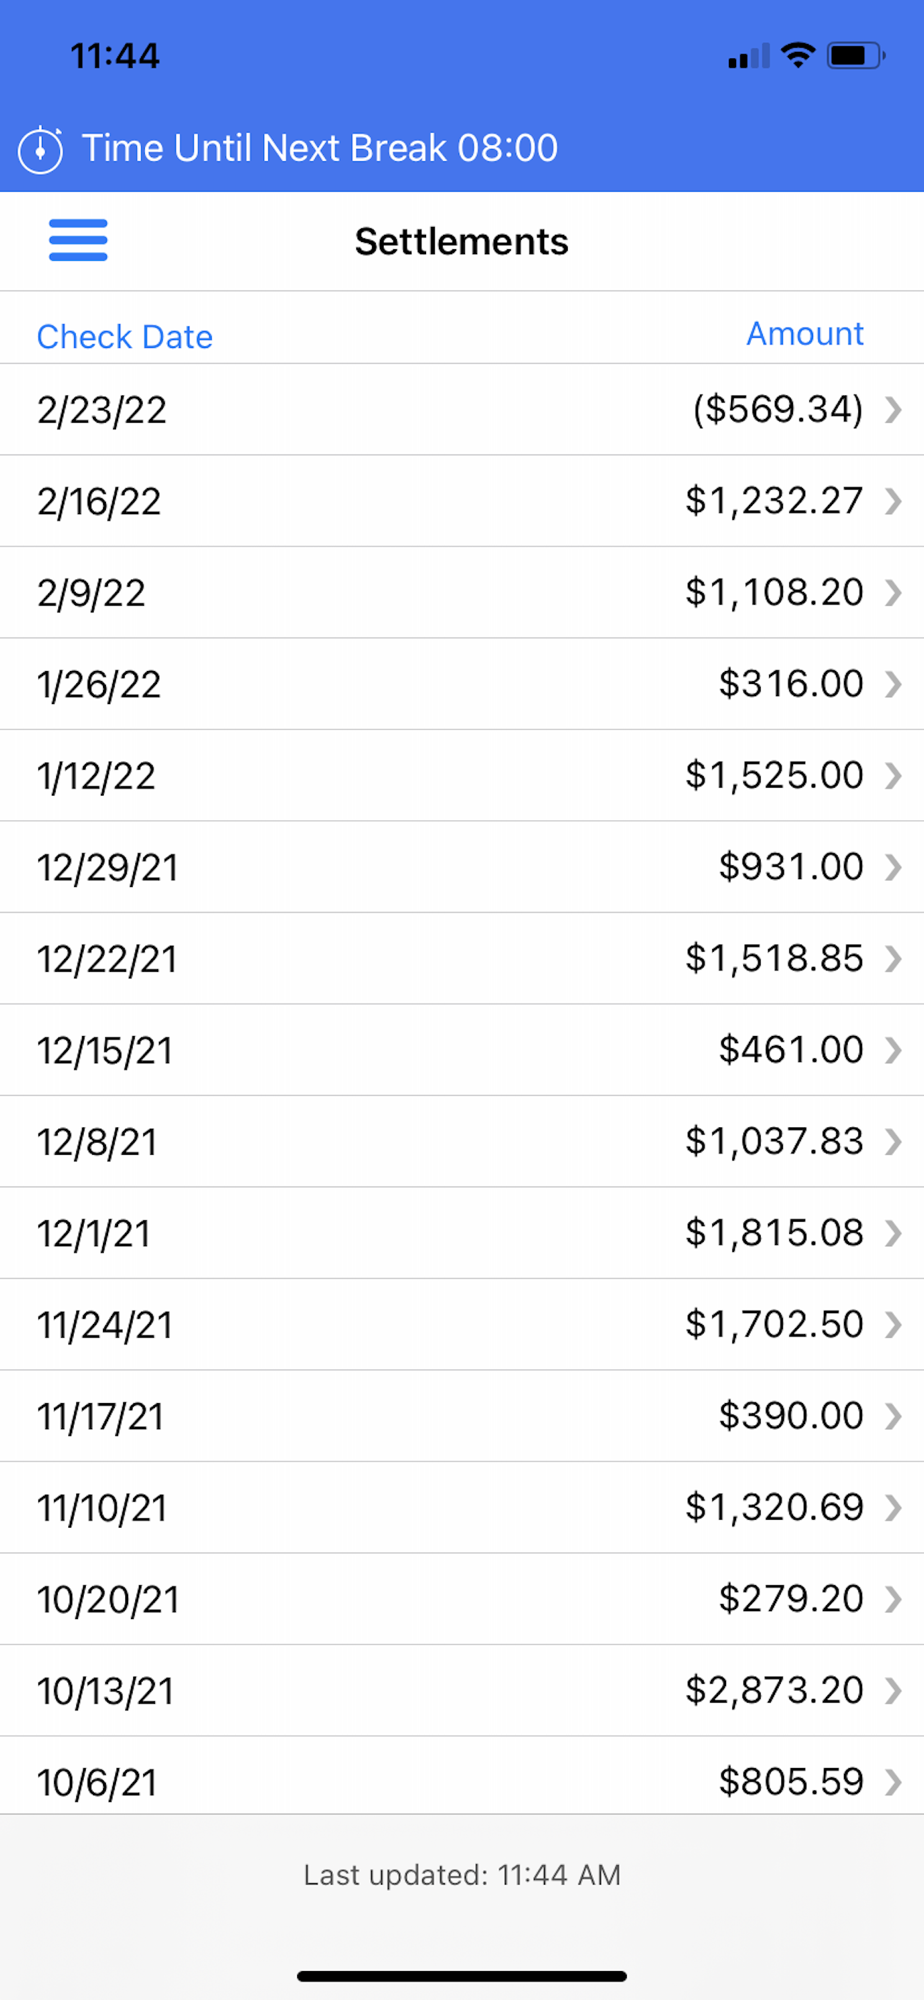This screenshot has height=2000, width=924.
Task: Open the hamburger menu
Action: [78, 240]
